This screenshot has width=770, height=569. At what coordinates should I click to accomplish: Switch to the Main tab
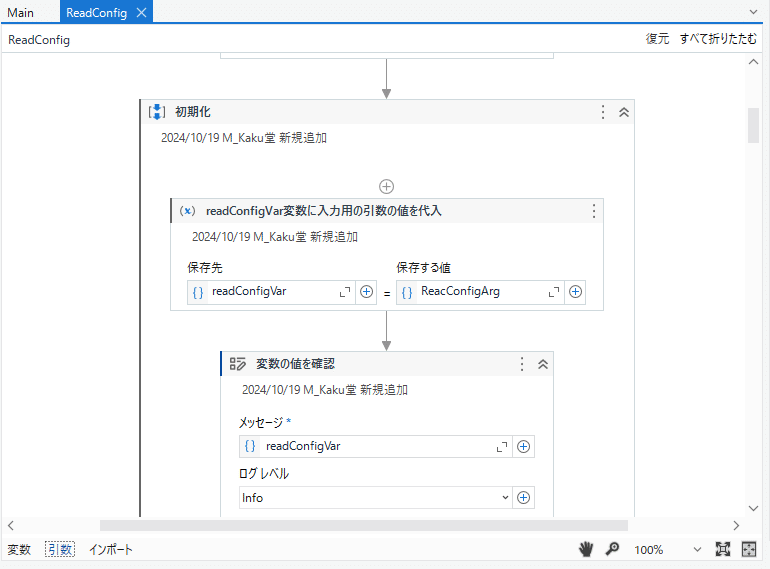point(21,12)
